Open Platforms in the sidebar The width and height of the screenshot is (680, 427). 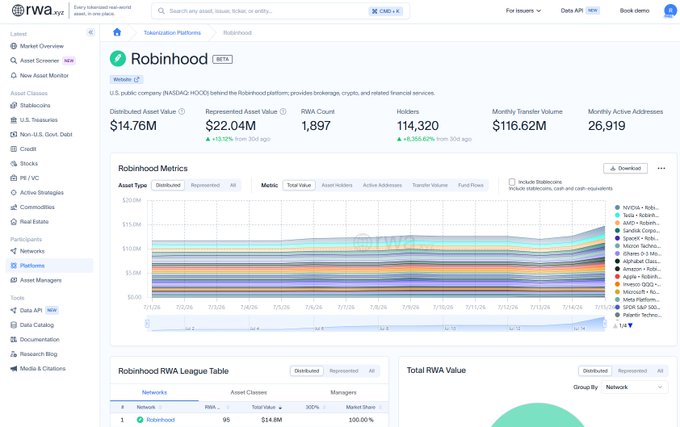click(x=49, y=266)
